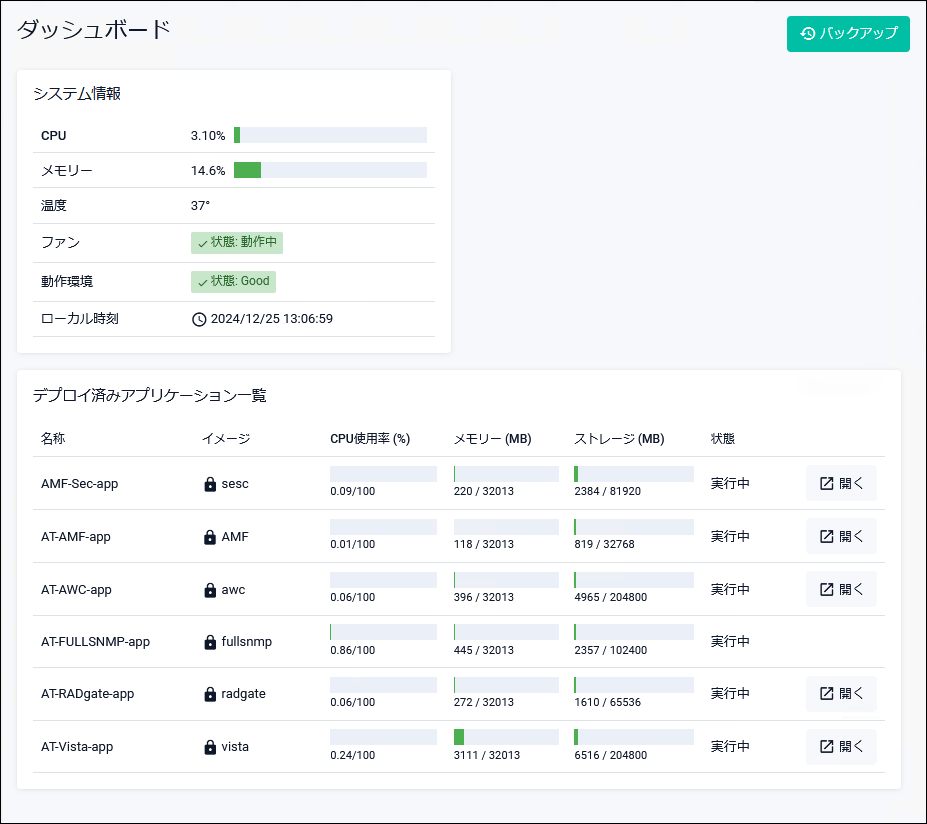The image size is (927, 824).
Task: Click the lock icon beside radgate
Action: point(210,694)
